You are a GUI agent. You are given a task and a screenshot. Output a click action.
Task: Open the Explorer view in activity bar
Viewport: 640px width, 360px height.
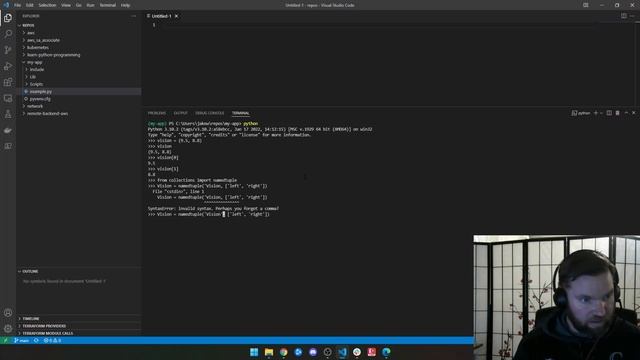[x=8, y=18]
